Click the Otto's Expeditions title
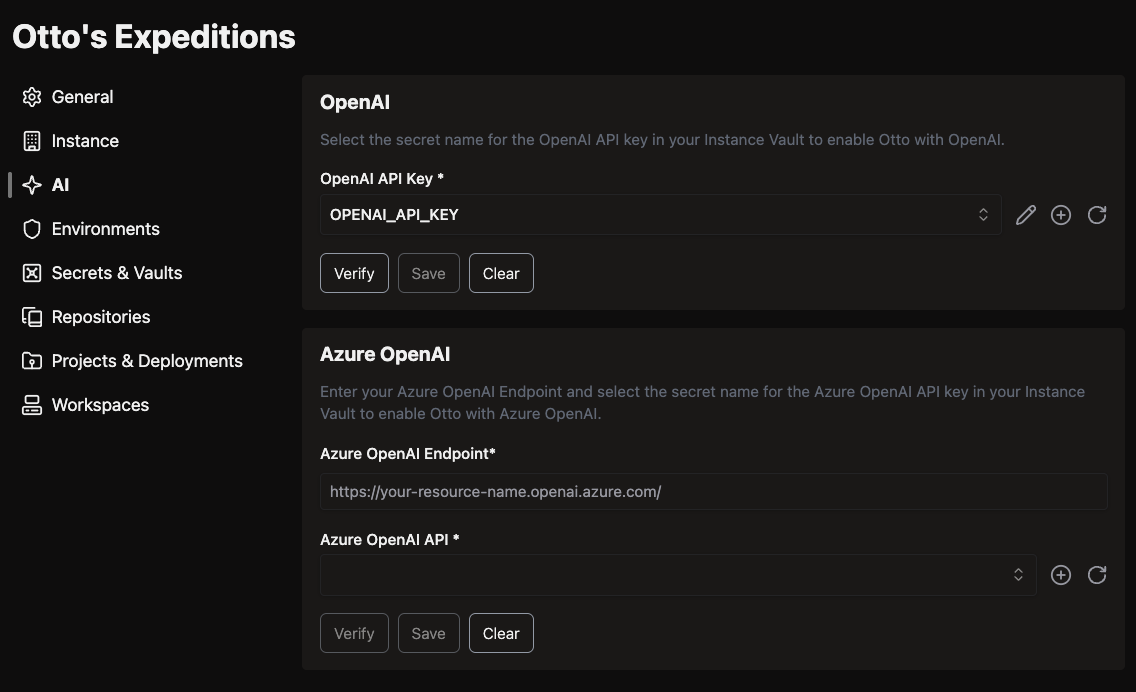The height and width of the screenshot is (692, 1136). coord(154,37)
